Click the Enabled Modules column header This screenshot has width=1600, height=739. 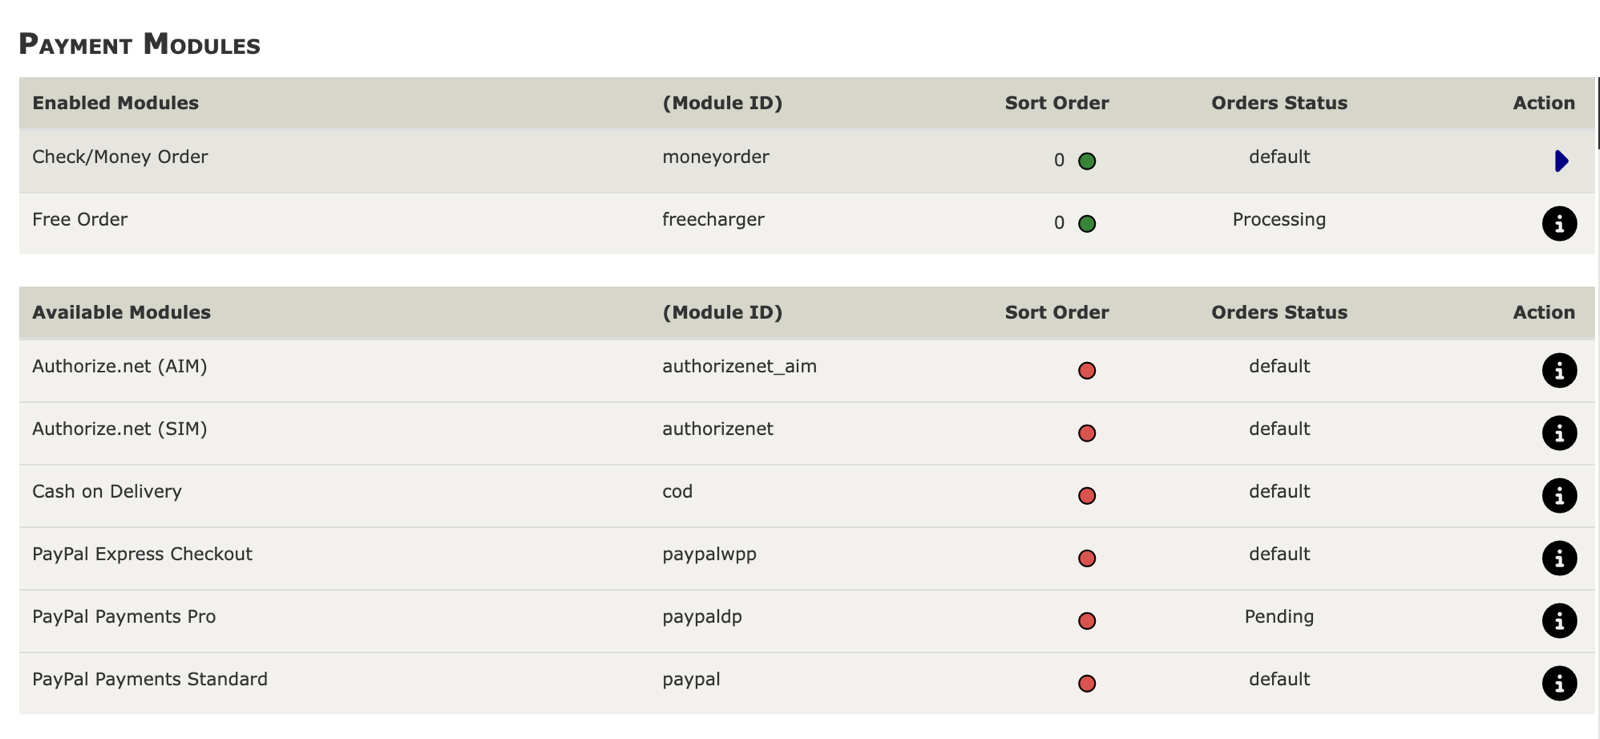pos(115,103)
